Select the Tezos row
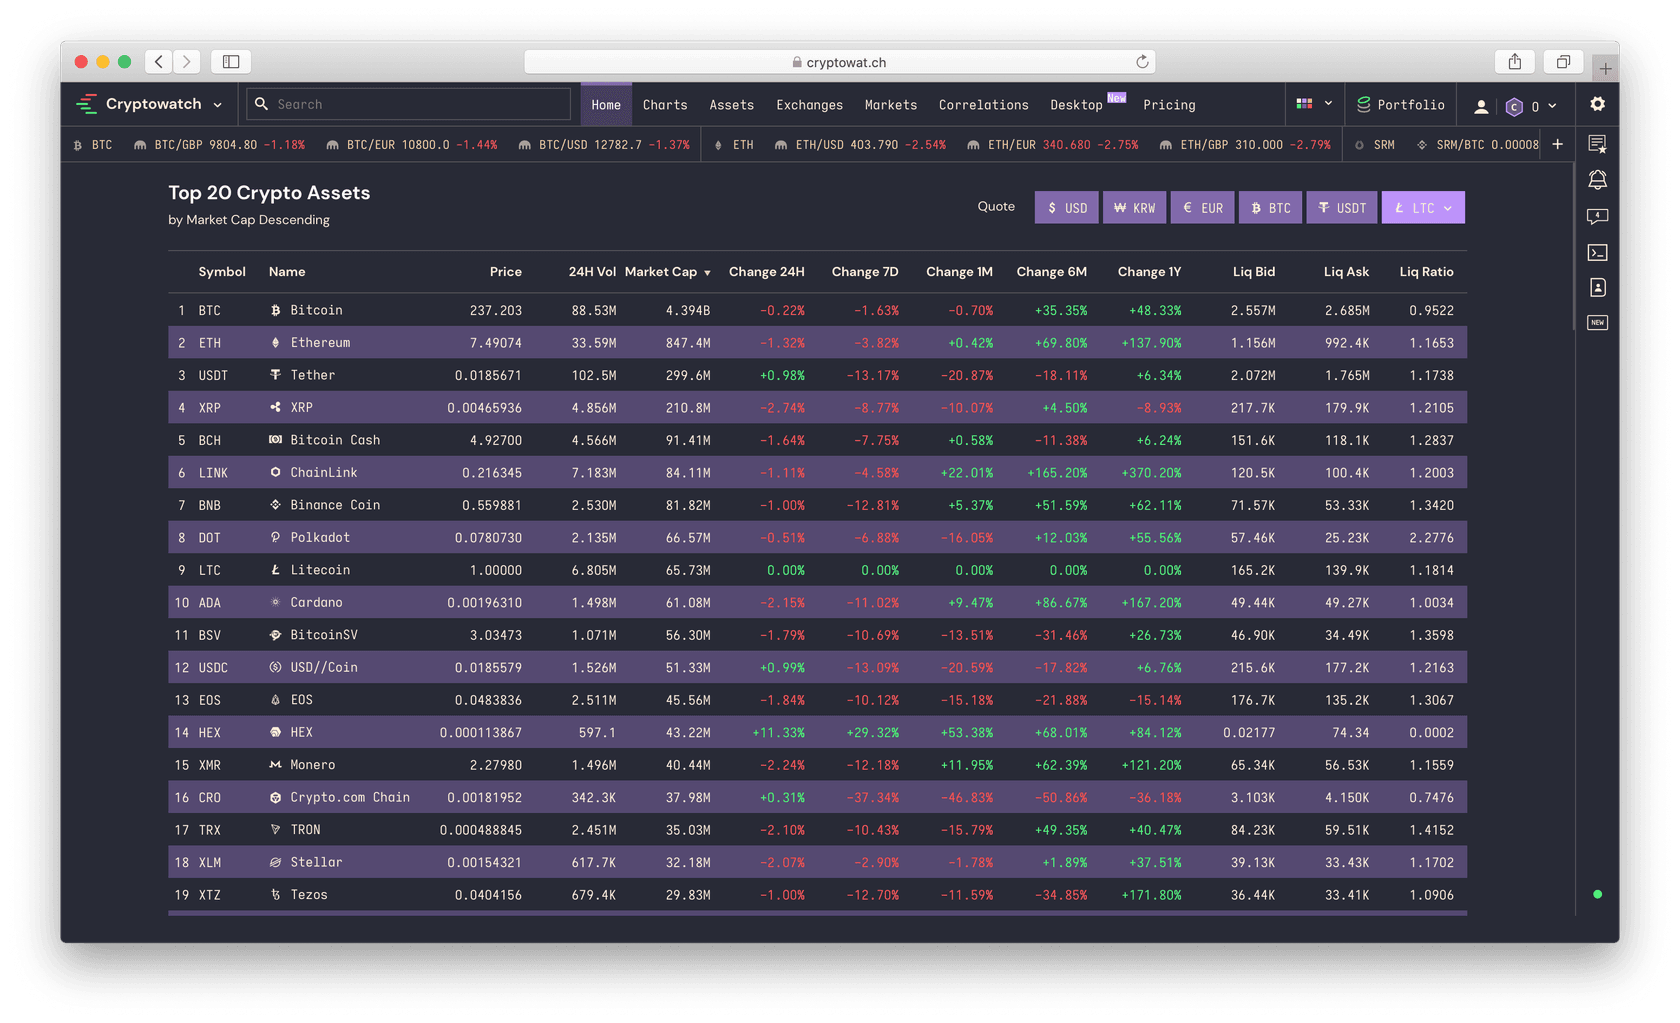The image size is (1680, 1023). (817, 895)
